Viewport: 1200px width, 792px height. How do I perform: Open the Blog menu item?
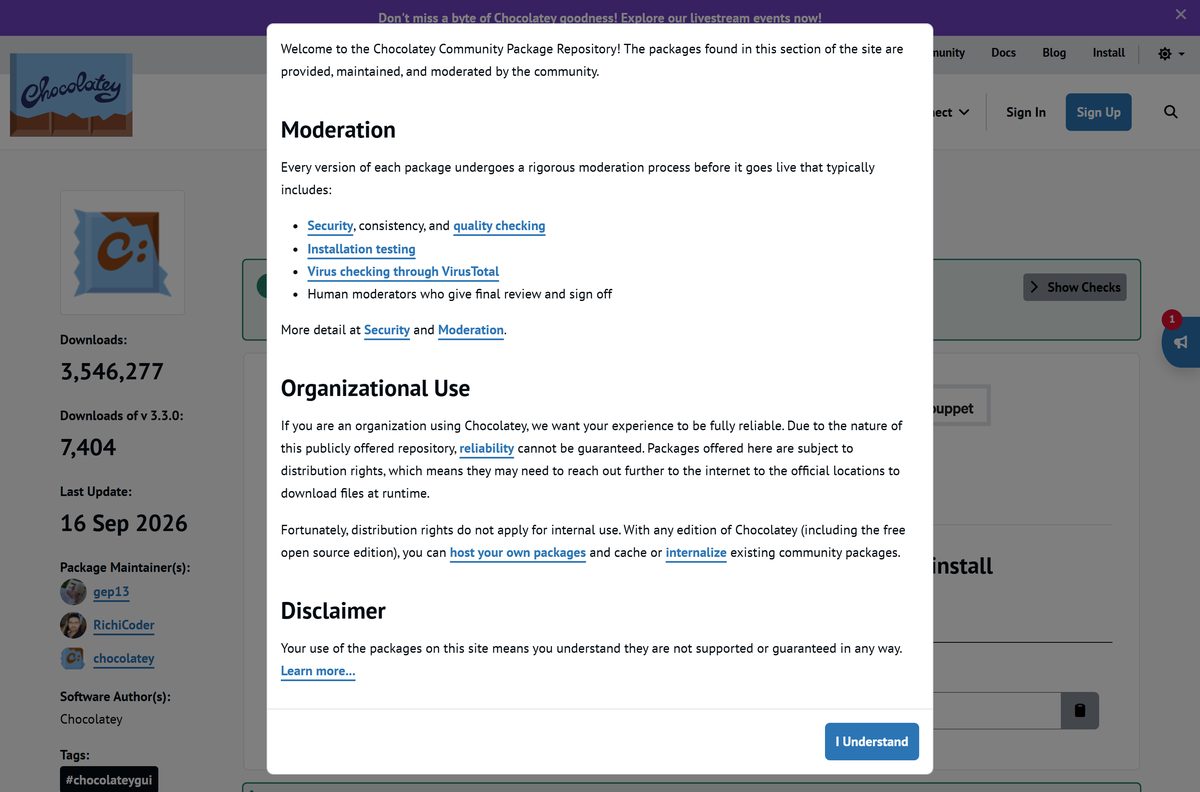point(1054,53)
